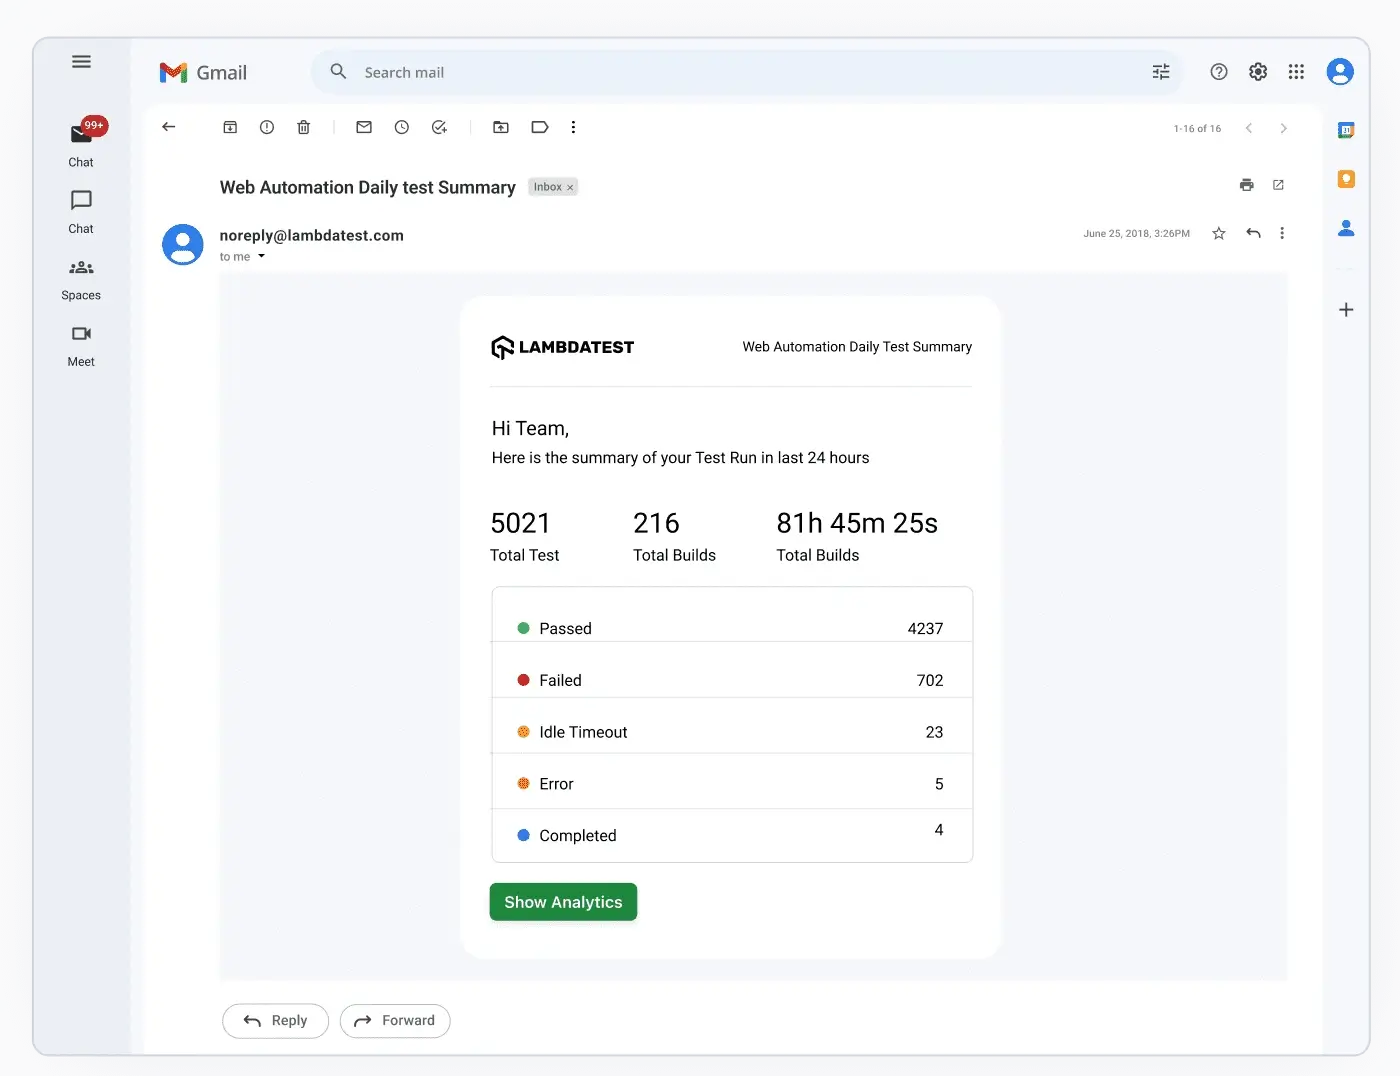Screen dimensions: 1400x1076
Task: Report spam using the exclamation icon
Action: (x=267, y=127)
